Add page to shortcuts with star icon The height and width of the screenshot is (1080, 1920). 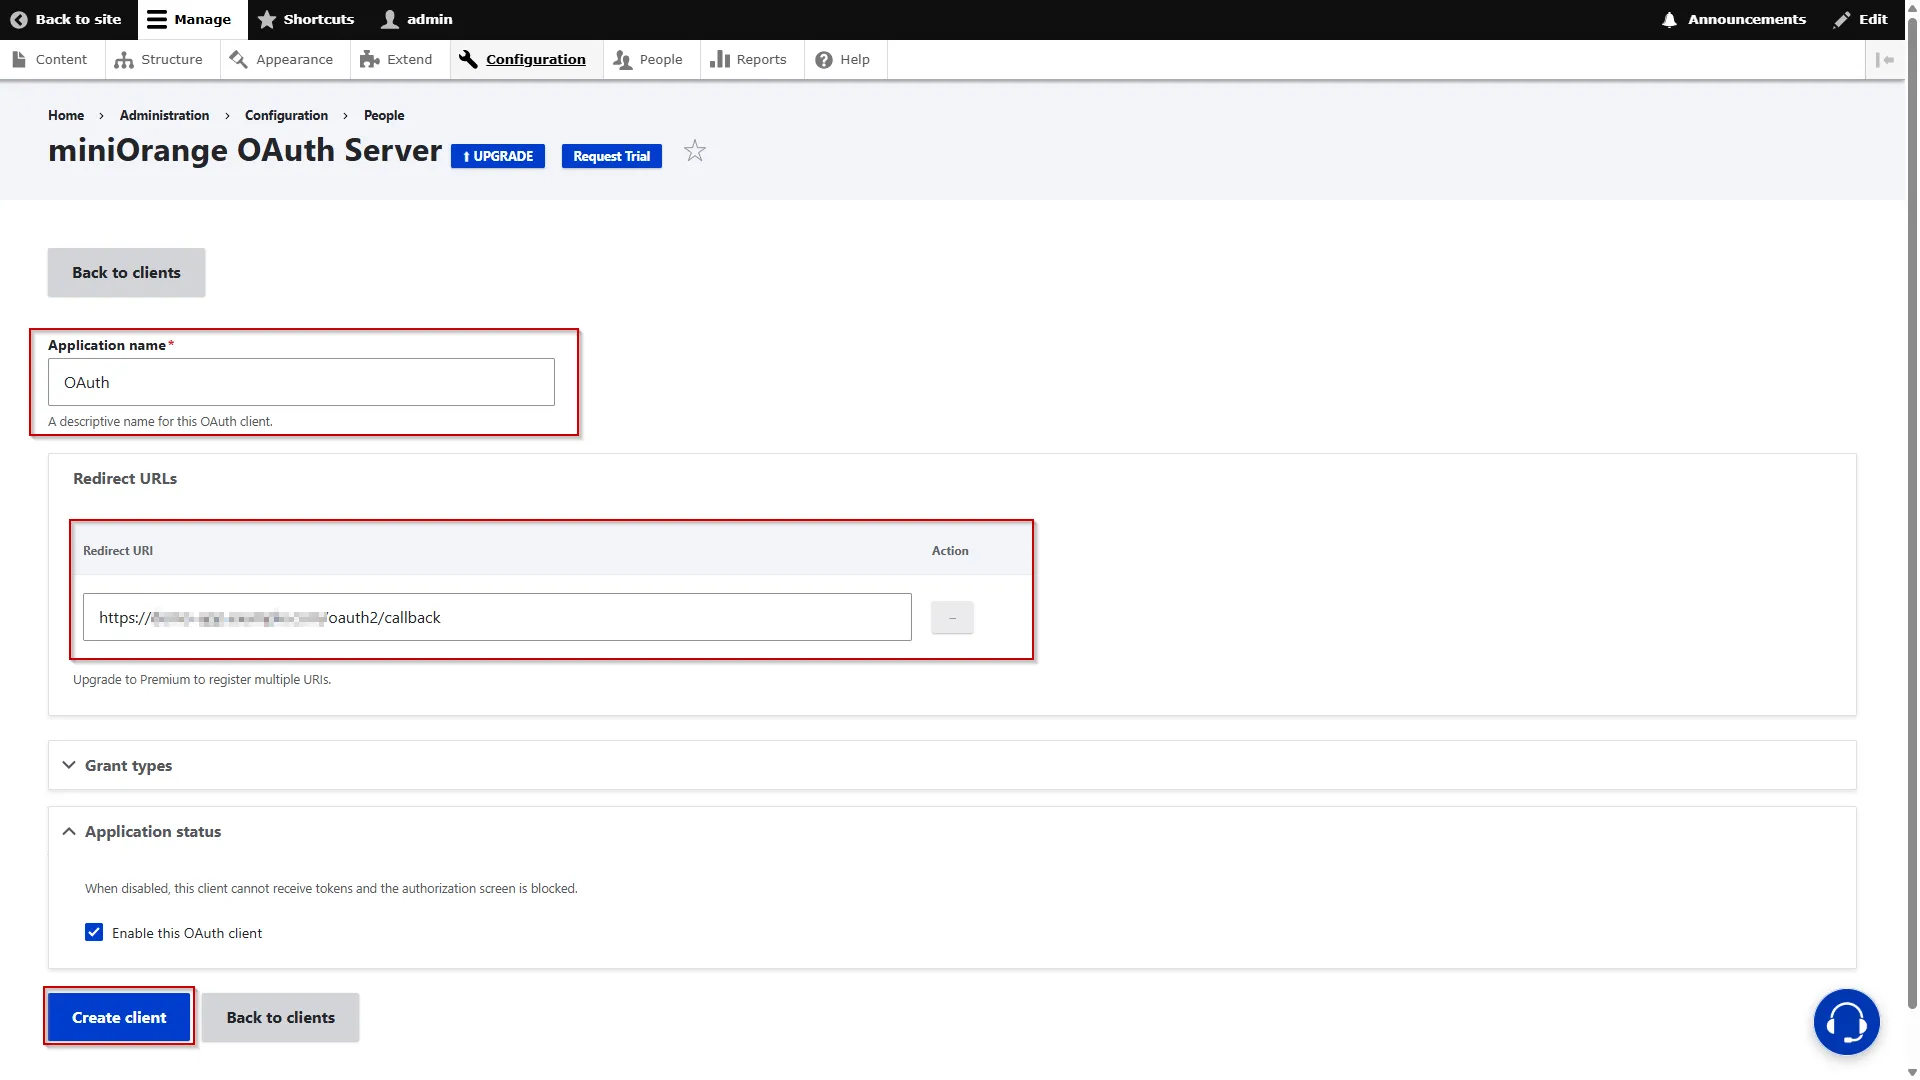(x=695, y=151)
